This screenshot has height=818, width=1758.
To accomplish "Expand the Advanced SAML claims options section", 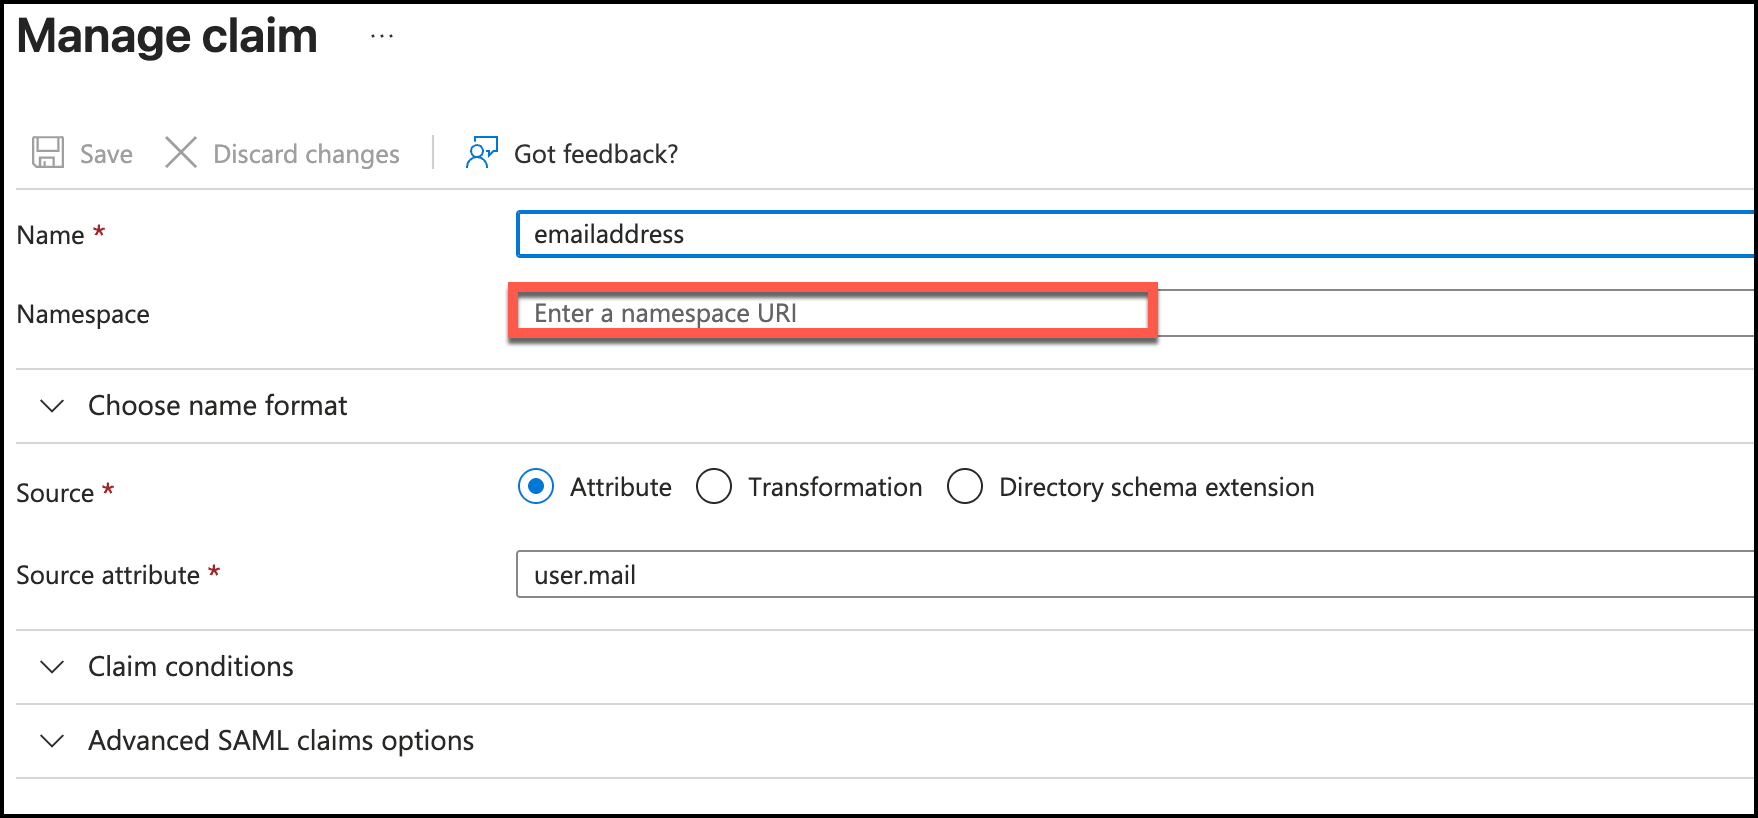I will click(280, 741).
